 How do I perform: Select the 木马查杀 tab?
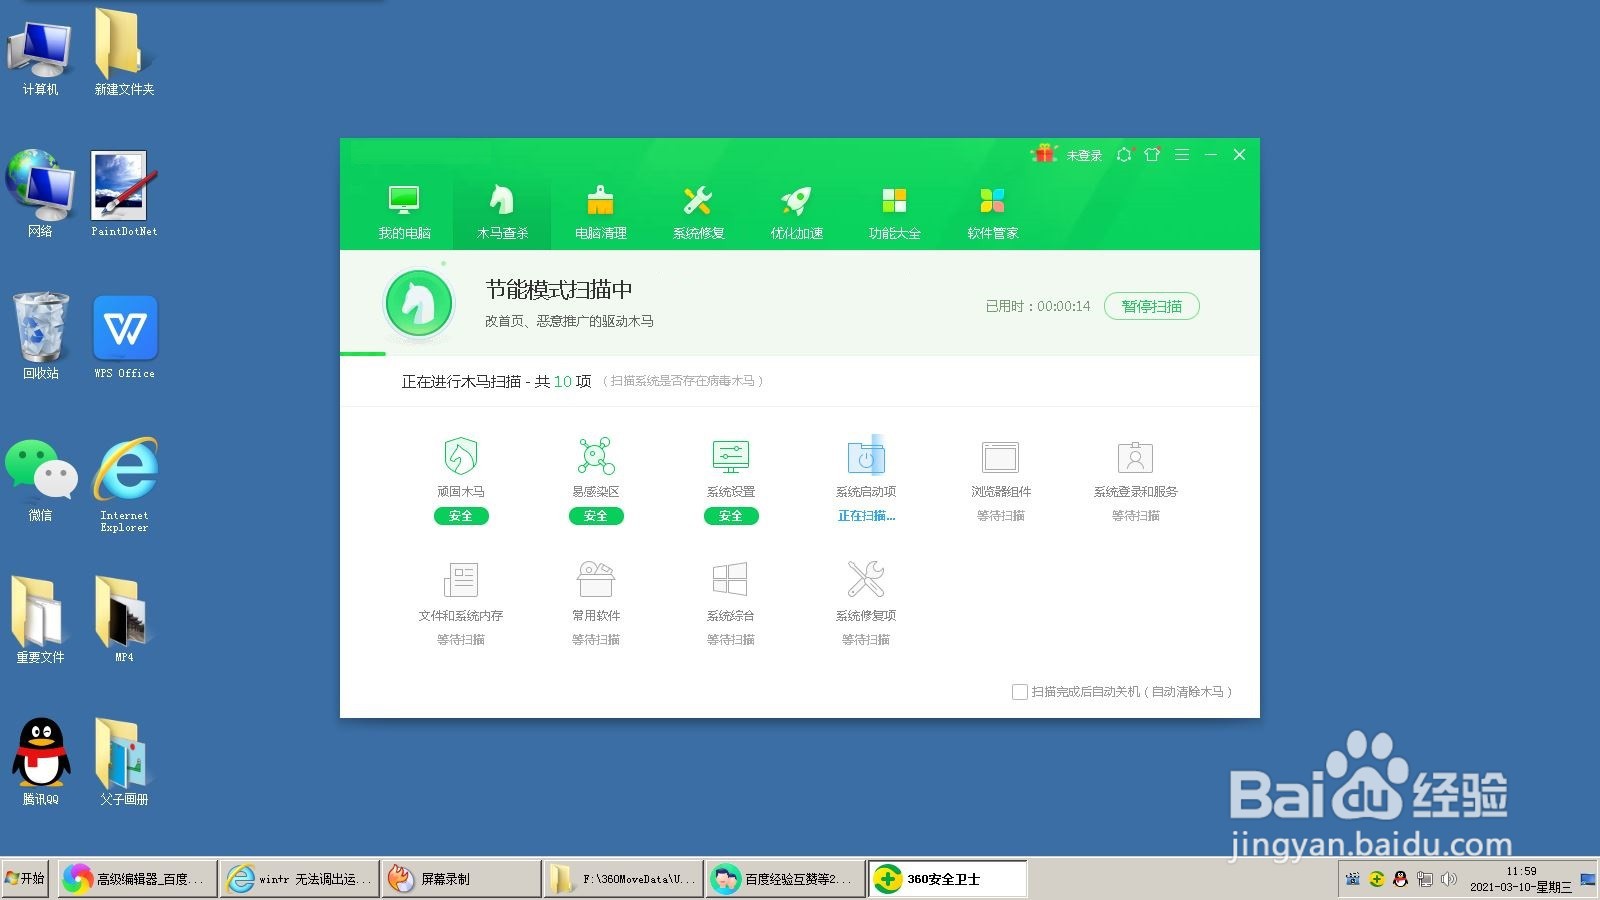pos(502,212)
